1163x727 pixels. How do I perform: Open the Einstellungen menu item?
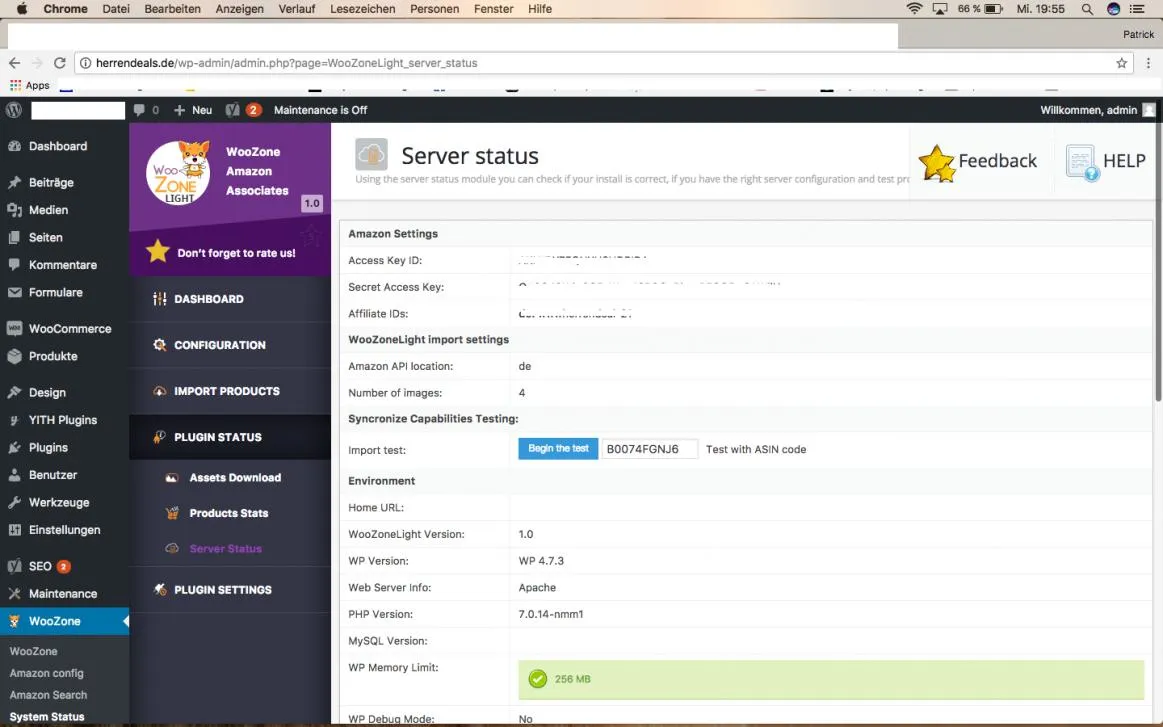pos(65,530)
